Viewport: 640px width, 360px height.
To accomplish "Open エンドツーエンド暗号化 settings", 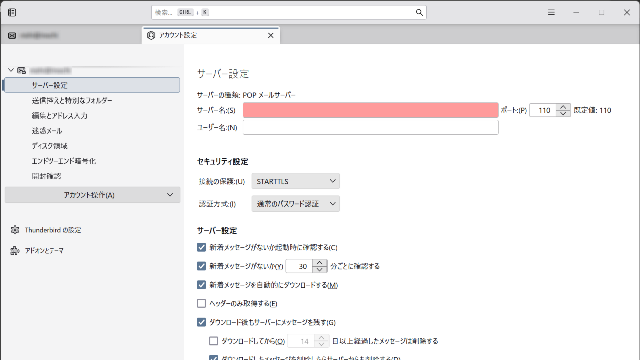I will coord(64,161).
